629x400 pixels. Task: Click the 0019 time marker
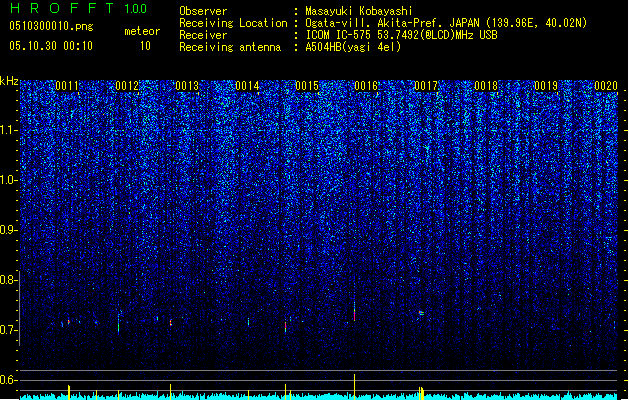pyautogui.click(x=546, y=86)
